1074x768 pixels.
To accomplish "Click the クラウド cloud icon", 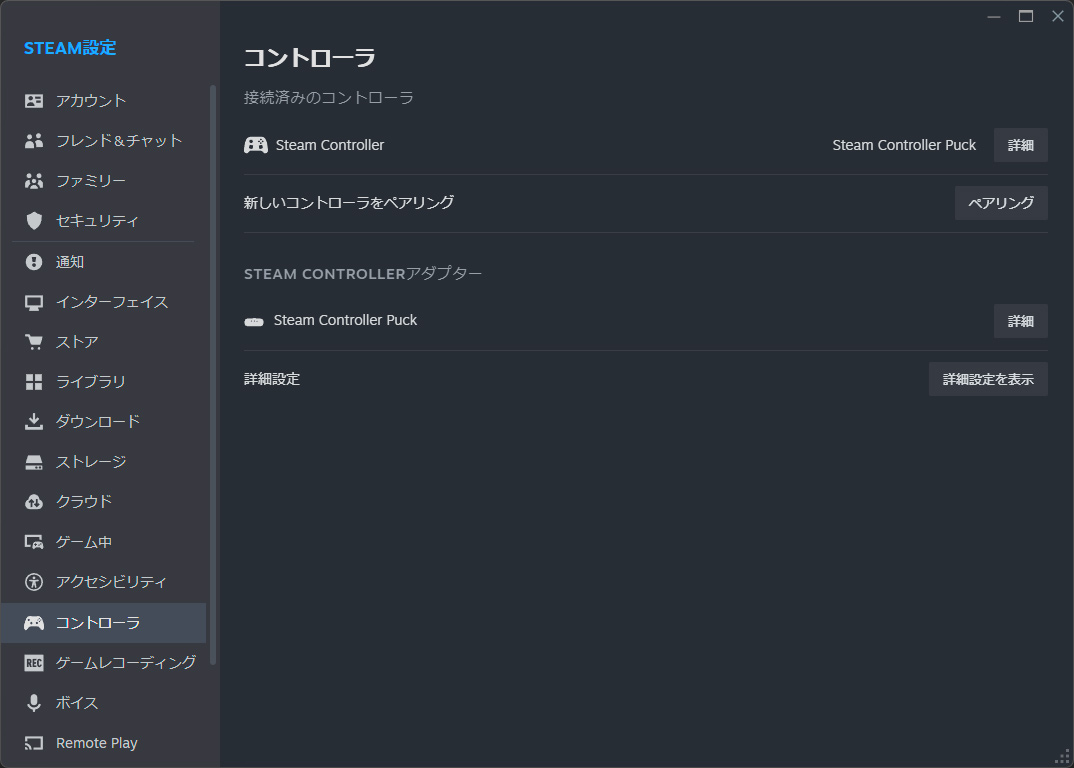I will pyautogui.click(x=34, y=501).
